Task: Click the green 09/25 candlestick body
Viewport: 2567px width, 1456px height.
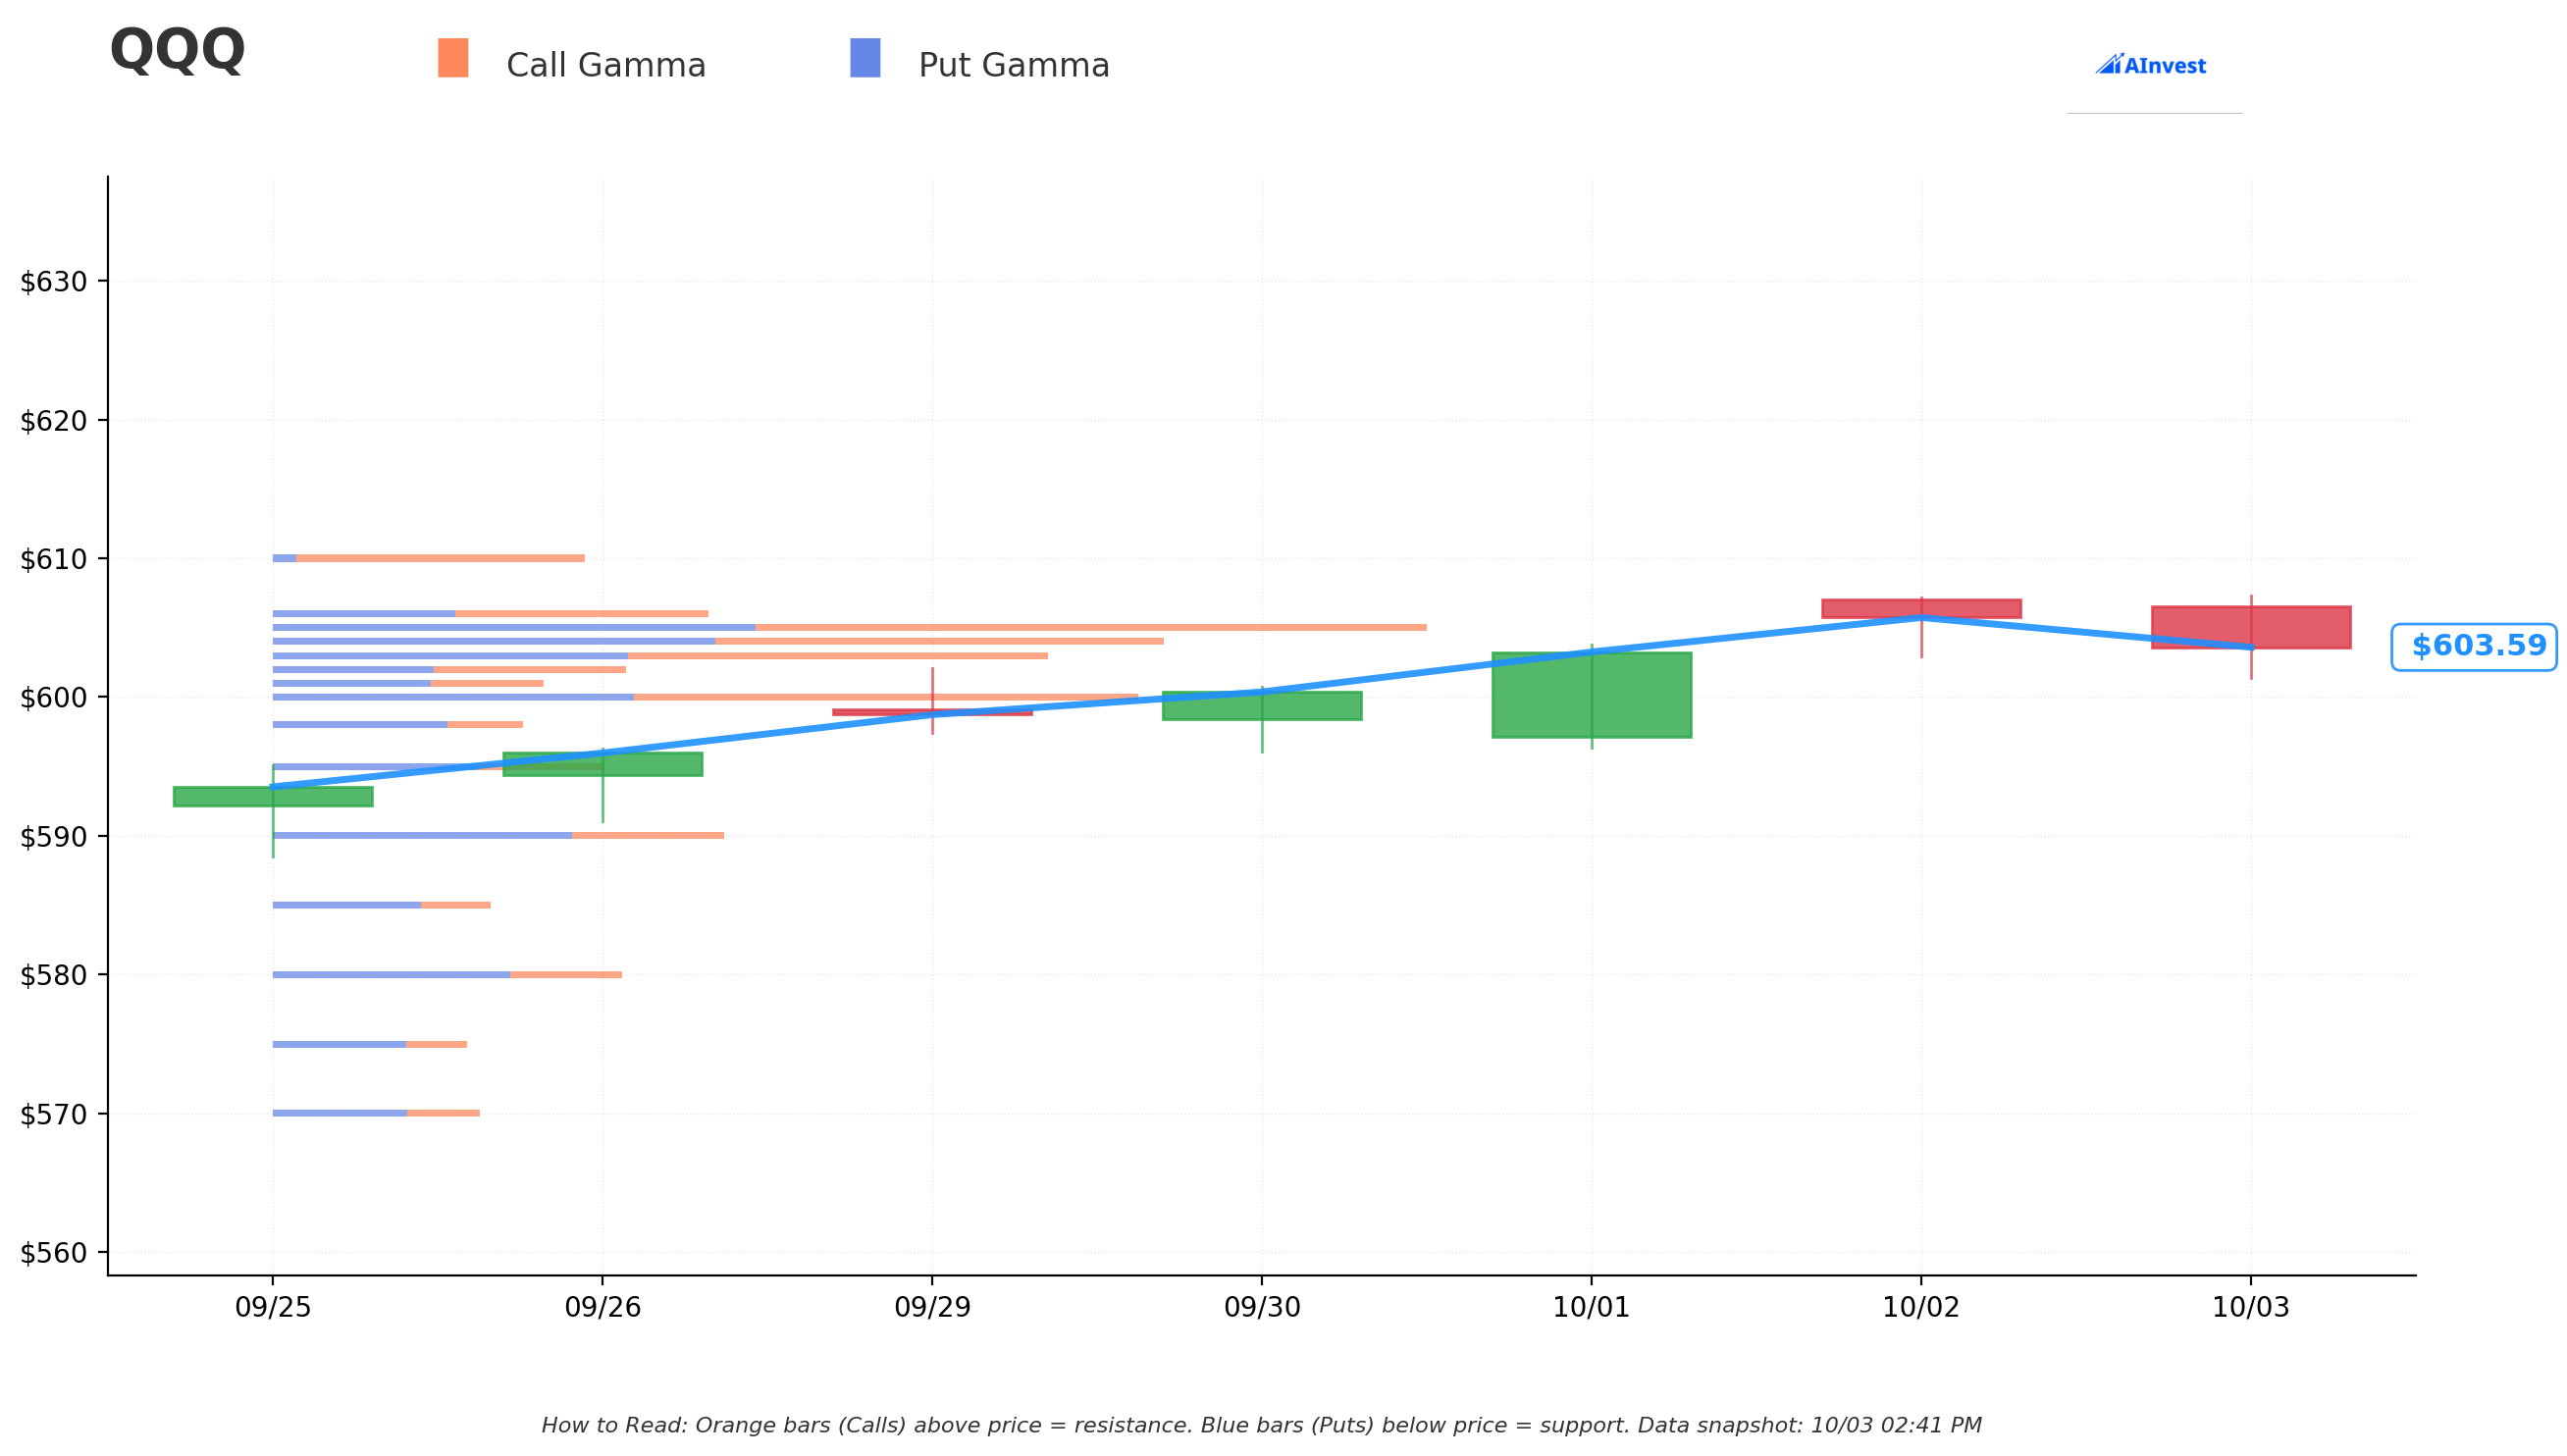Action: [273, 797]
